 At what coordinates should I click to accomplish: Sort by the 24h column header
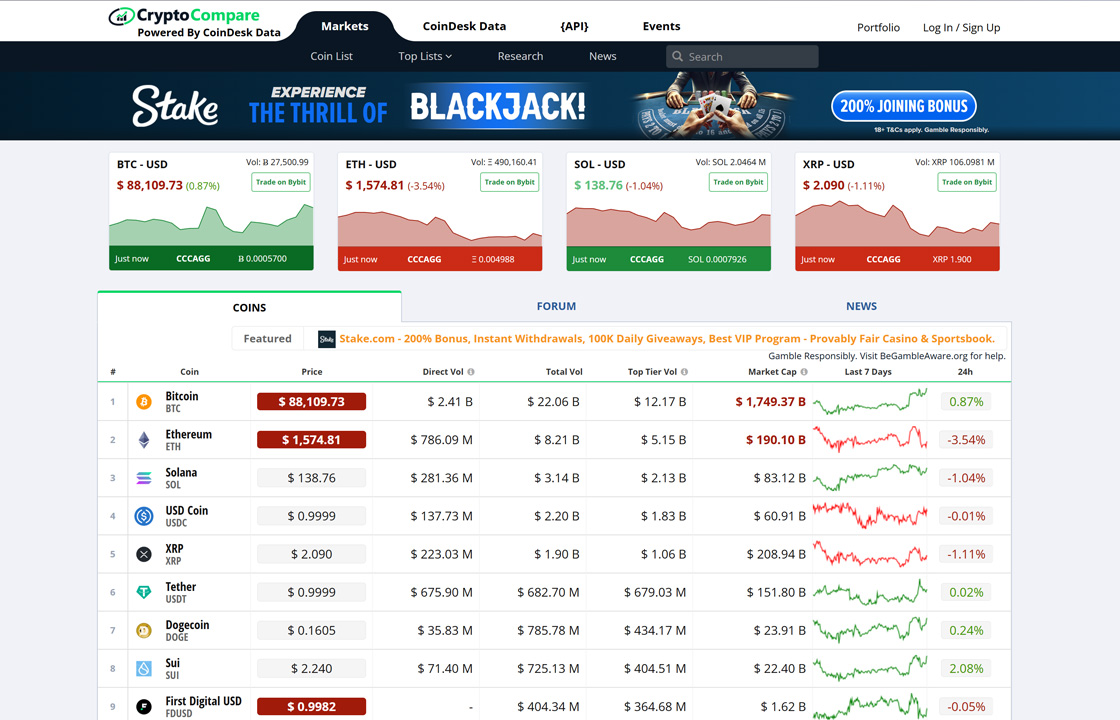(x=965, y=372)
